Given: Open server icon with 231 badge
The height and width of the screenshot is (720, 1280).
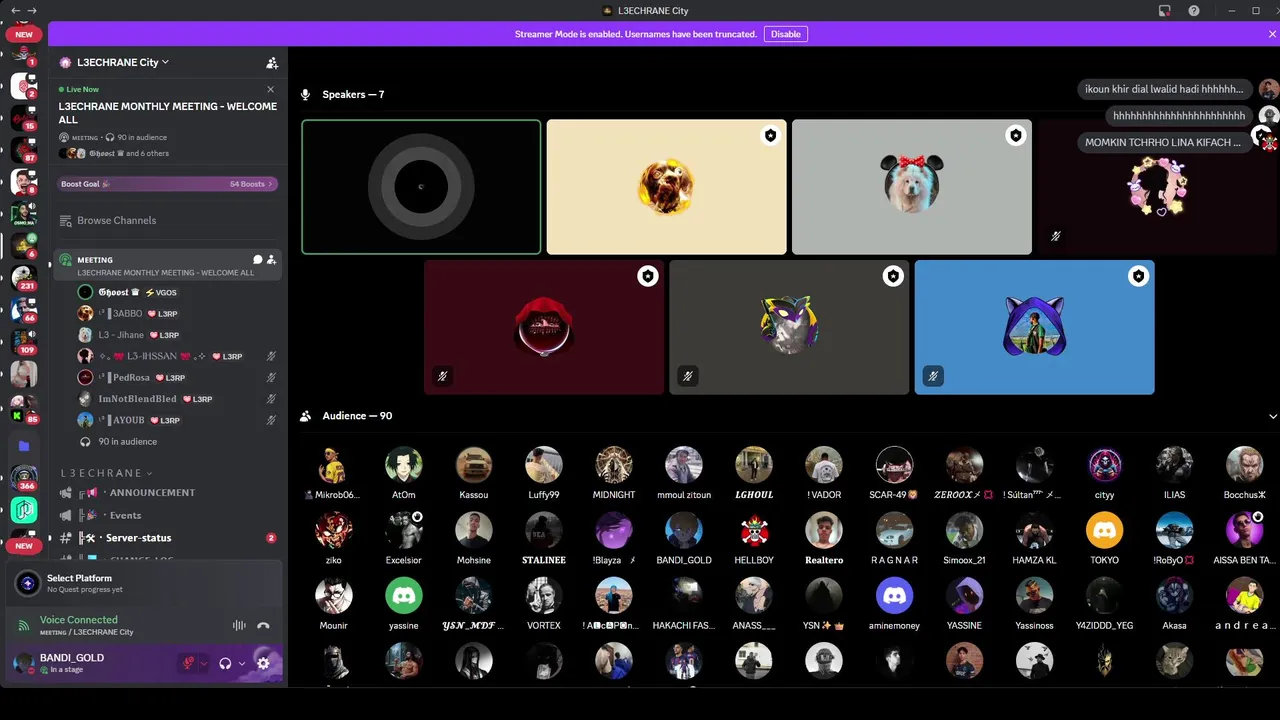Looking at the screenshot, I should pyautogui.click(x=23, y=279).
